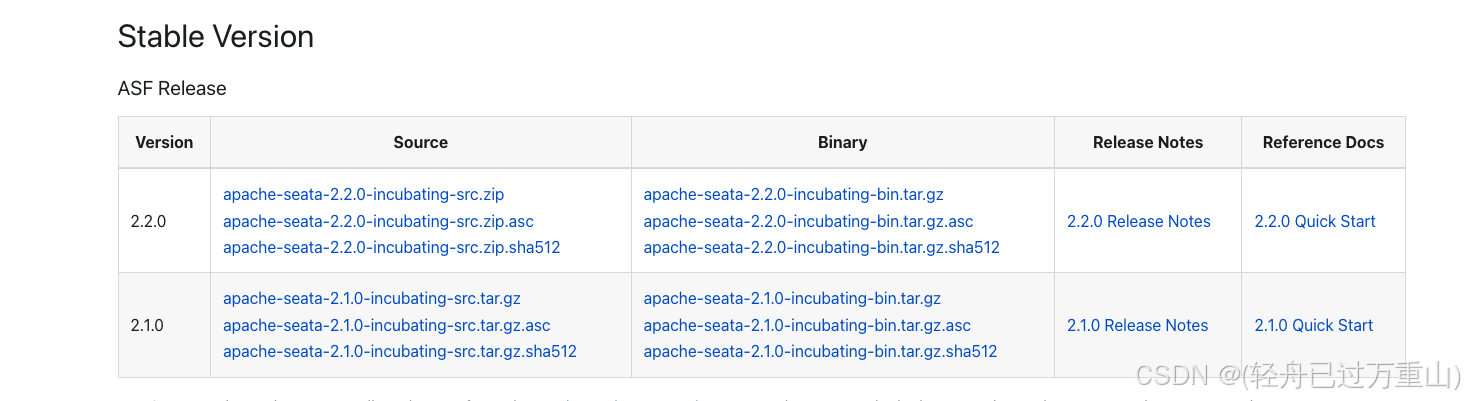Open the 2.1.0 Quick Start docs
The image size is (1465, 401).
tap(1313, 325)
